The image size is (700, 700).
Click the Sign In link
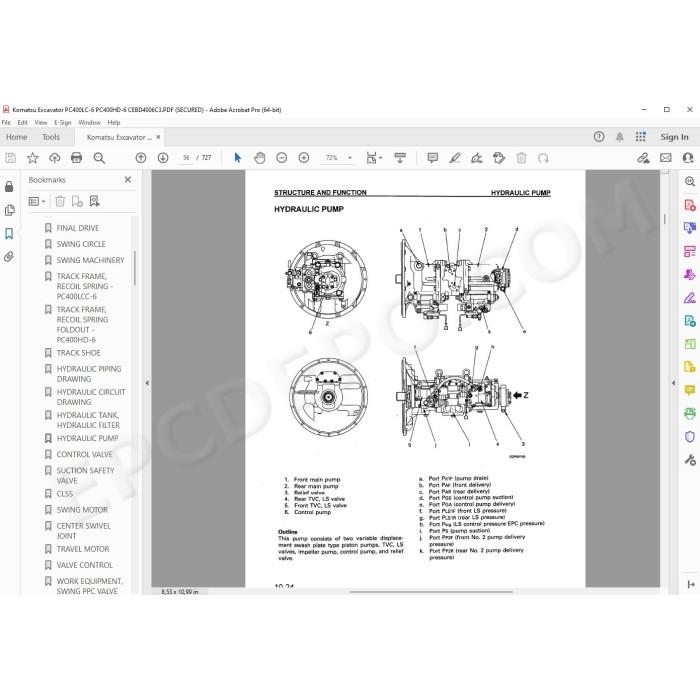point(674,137)
